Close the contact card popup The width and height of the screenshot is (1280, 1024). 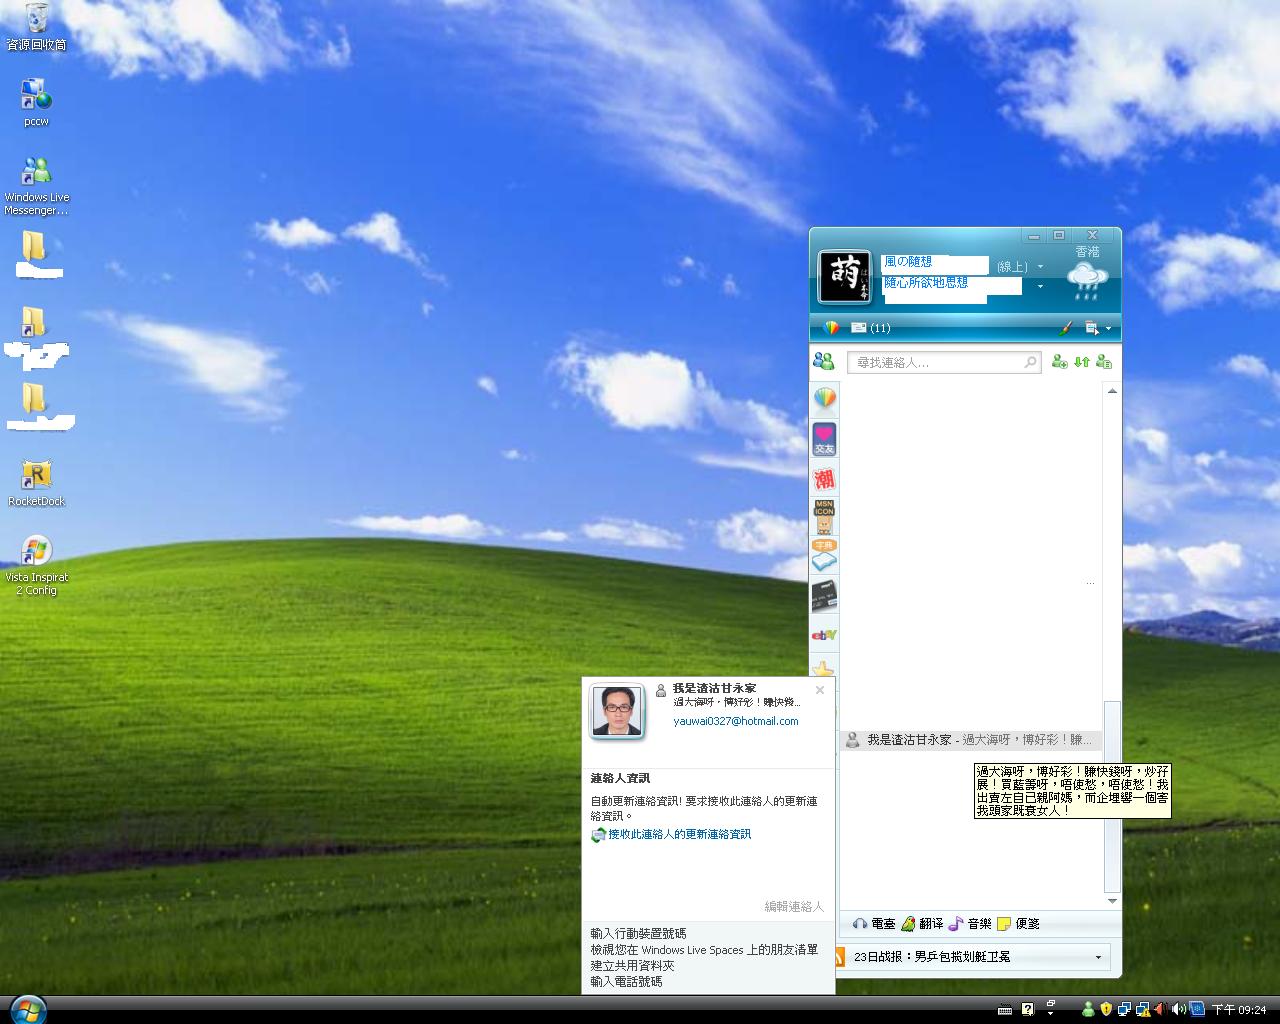coord(820,689)
